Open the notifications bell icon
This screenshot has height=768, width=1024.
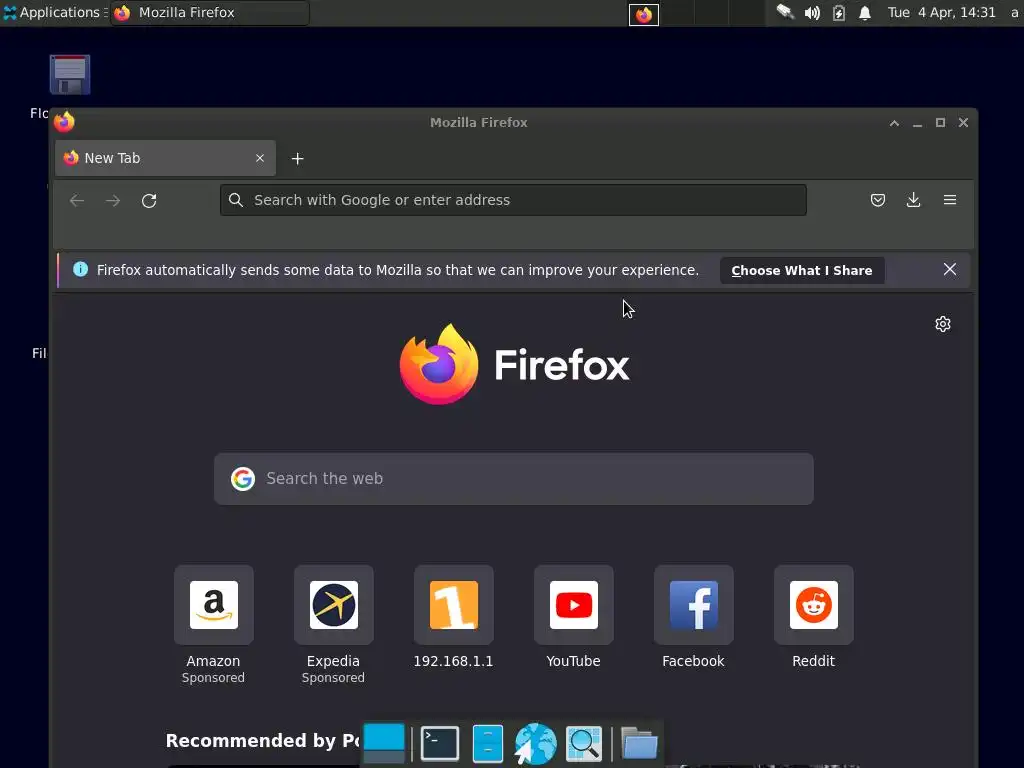[865, 13]
